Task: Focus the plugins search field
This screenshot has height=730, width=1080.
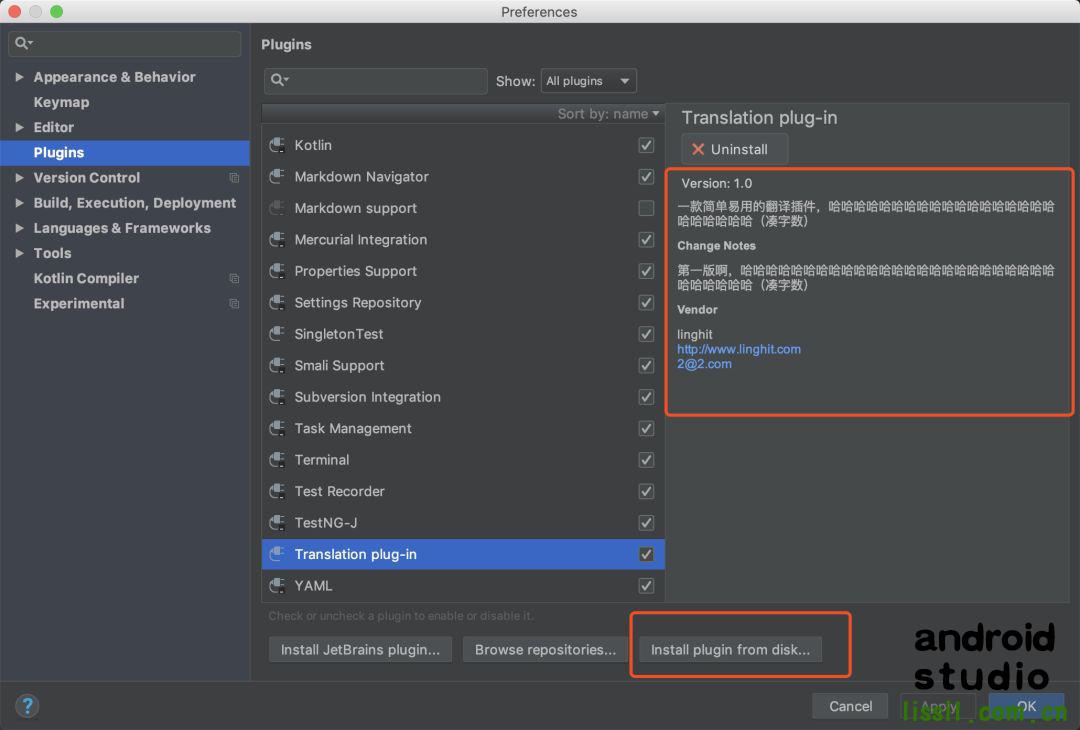Action: point(375,81)
